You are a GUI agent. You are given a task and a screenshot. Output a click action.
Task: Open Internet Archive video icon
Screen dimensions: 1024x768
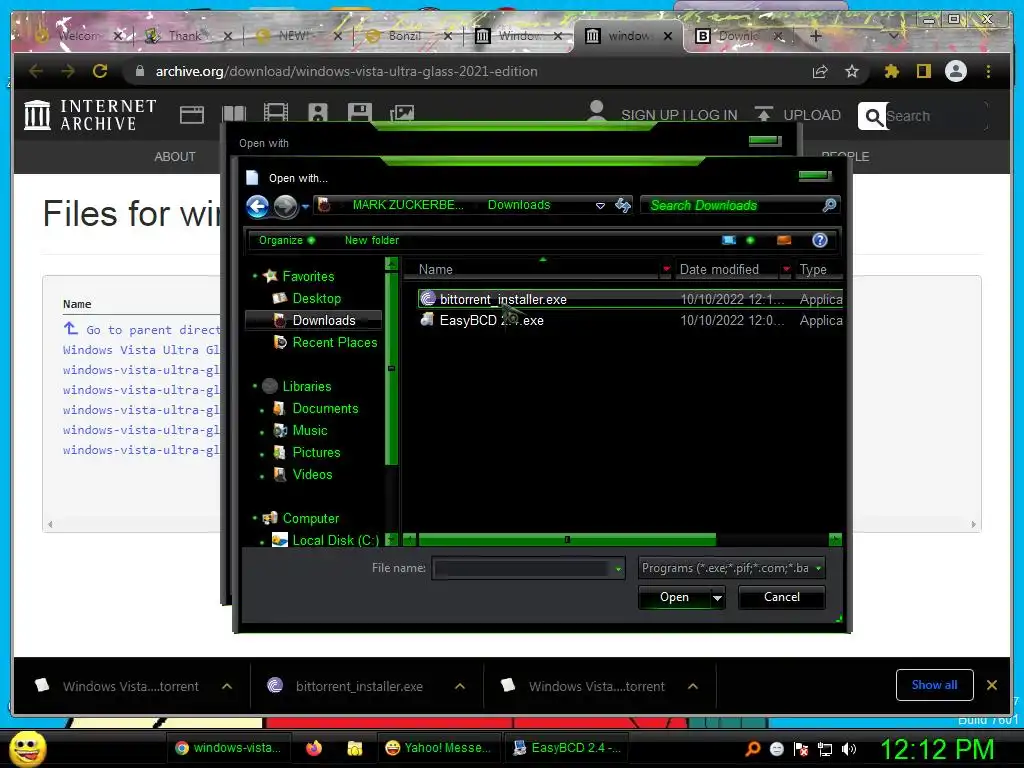click(276, 114)
